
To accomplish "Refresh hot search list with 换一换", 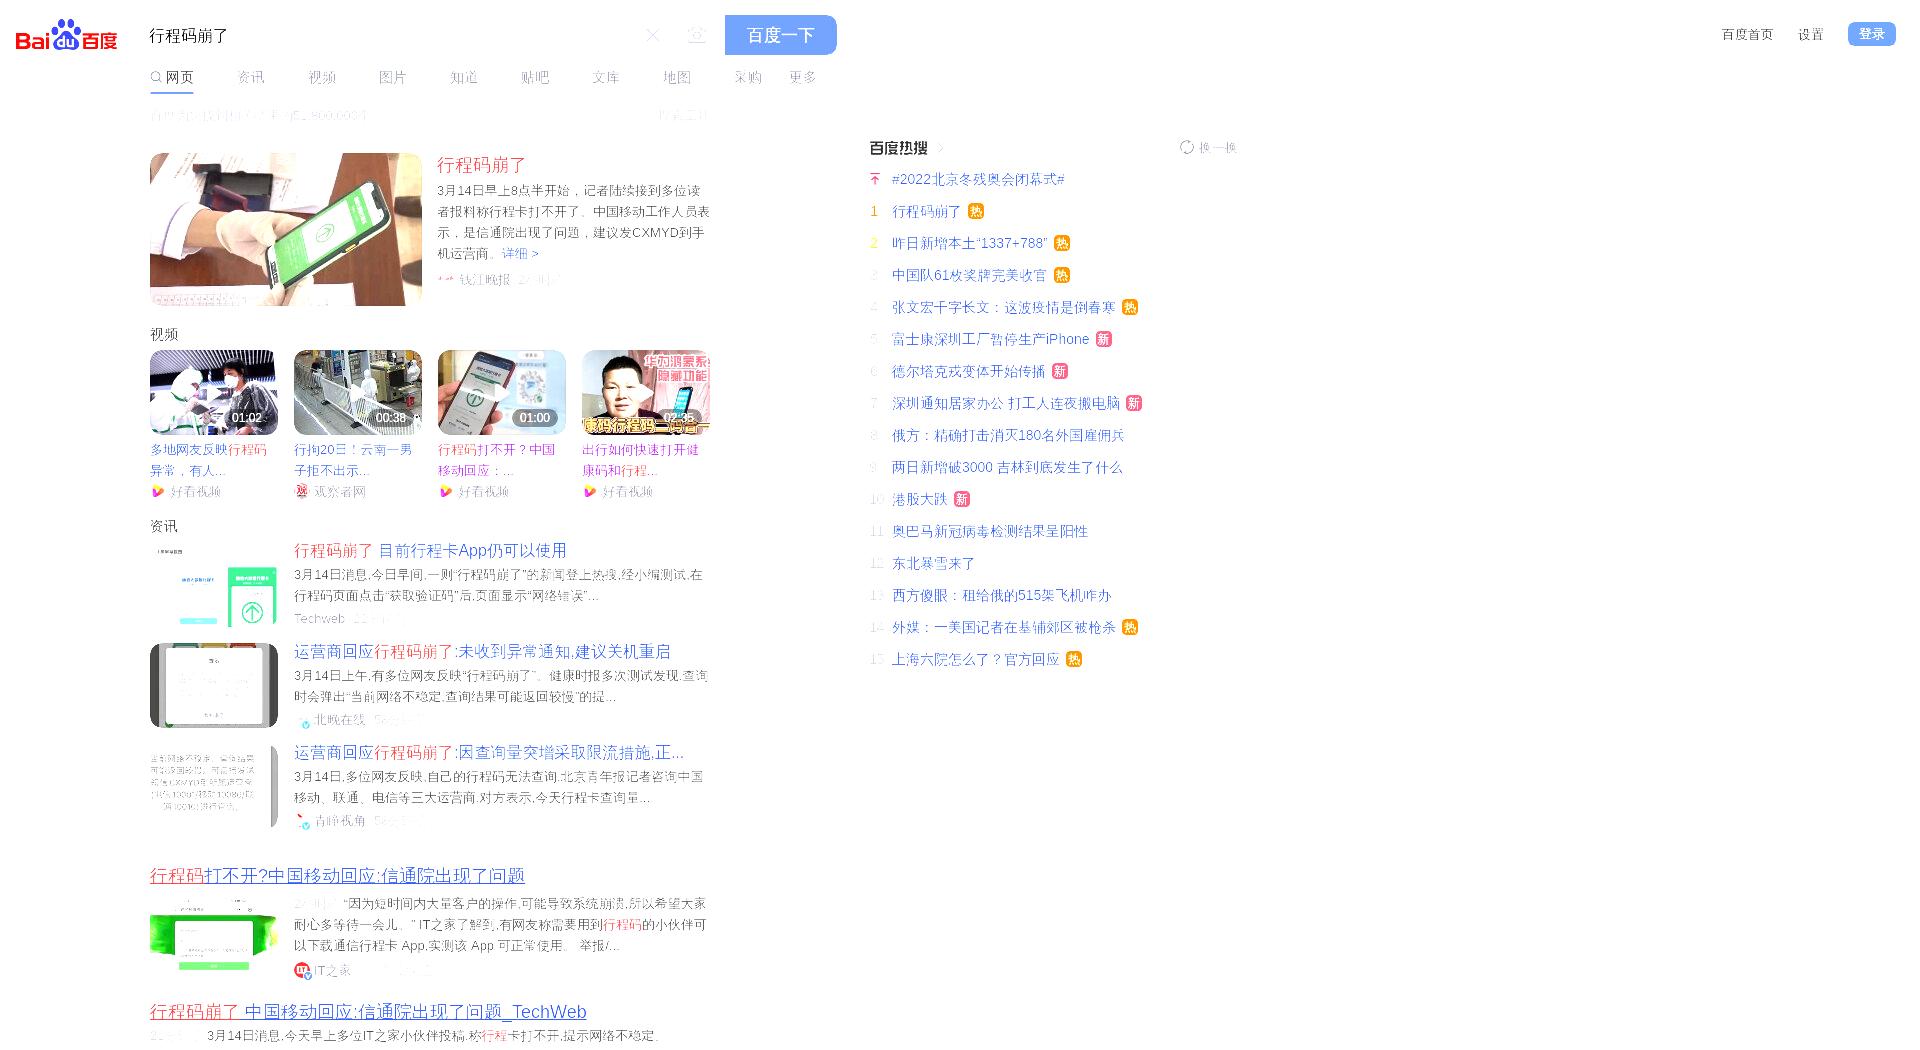I will click(1208, 147).
